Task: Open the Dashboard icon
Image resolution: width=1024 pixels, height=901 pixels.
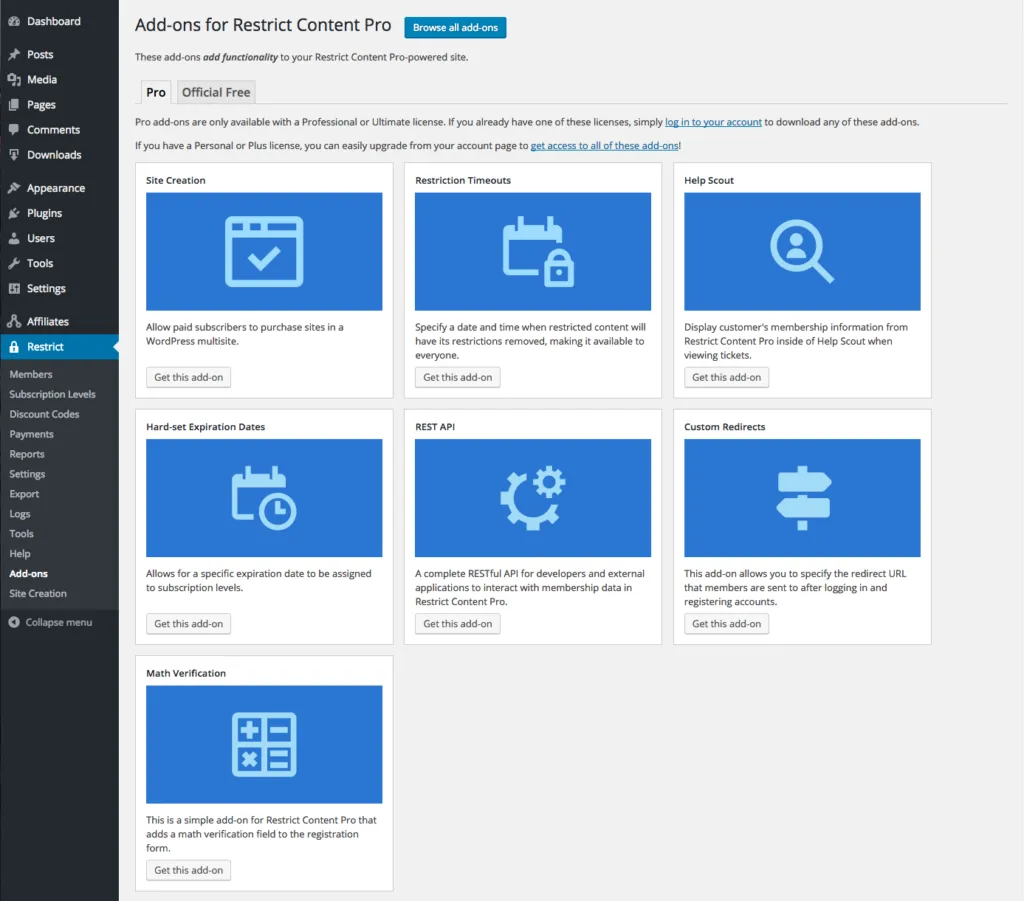Action: coord(14,21)
